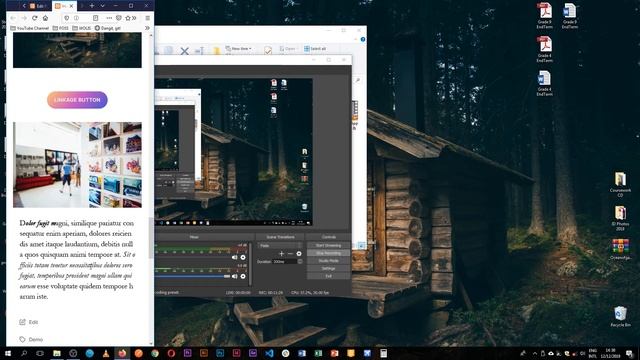
Task: Go to Firefox home page
Action: (x=45, y=18)
